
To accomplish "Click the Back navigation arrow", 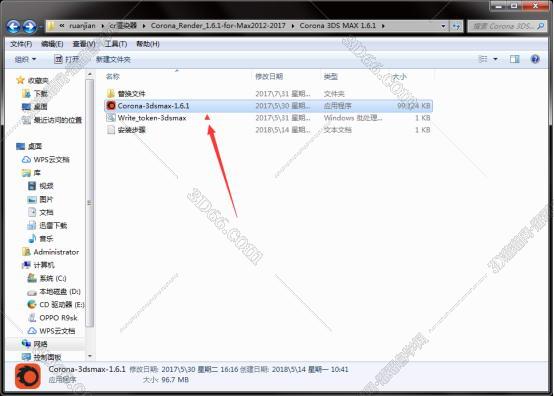I will point(13,26).
